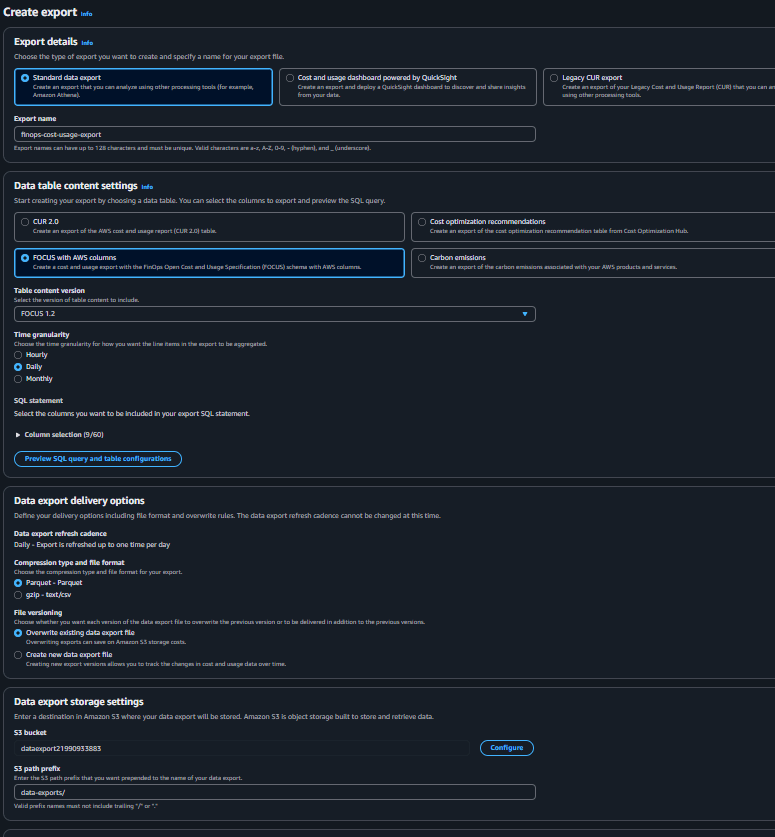This screenshot has width=775, height=837.
Task: Click the S3 bucket name field
Action: [x=242, y=748]
